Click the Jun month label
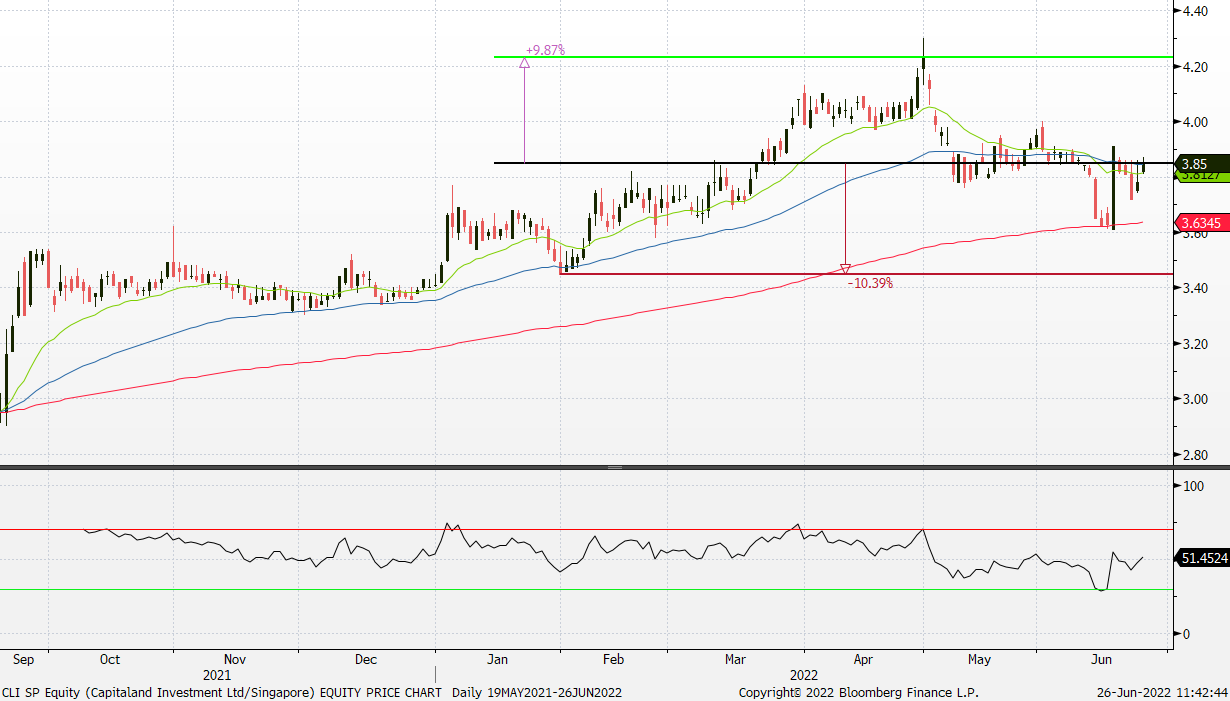The width and height of the screenshot is (1230, 701). click(1102, 660)
